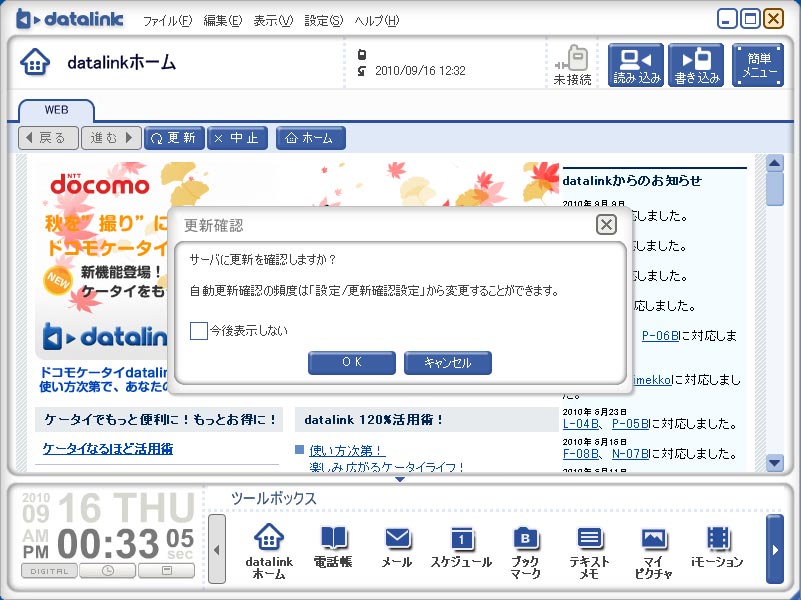
Task: Close the 更新確認 dialog with X
Action: click(606, 225)
